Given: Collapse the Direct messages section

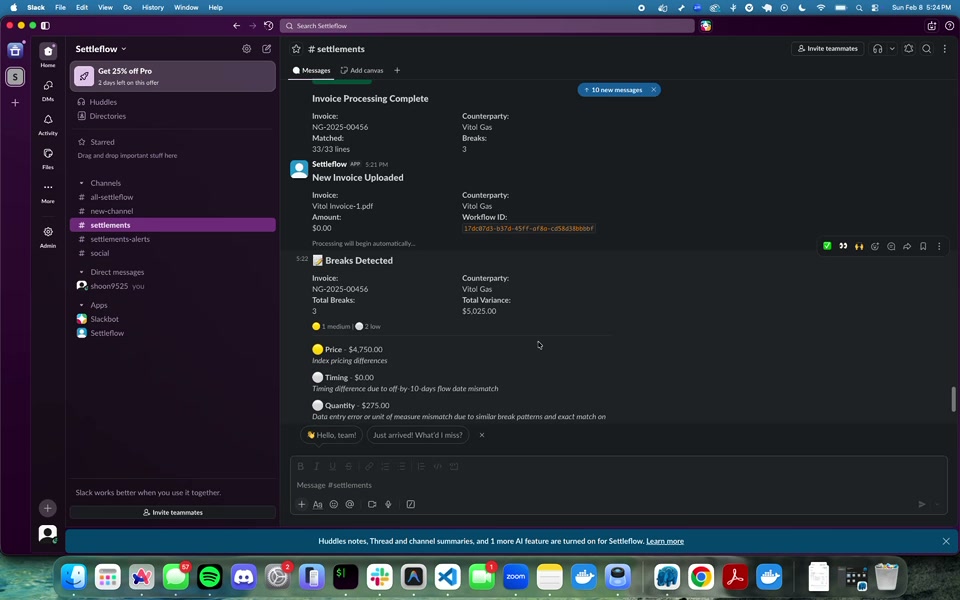Looking at the screenshot, I should point(82,272).
